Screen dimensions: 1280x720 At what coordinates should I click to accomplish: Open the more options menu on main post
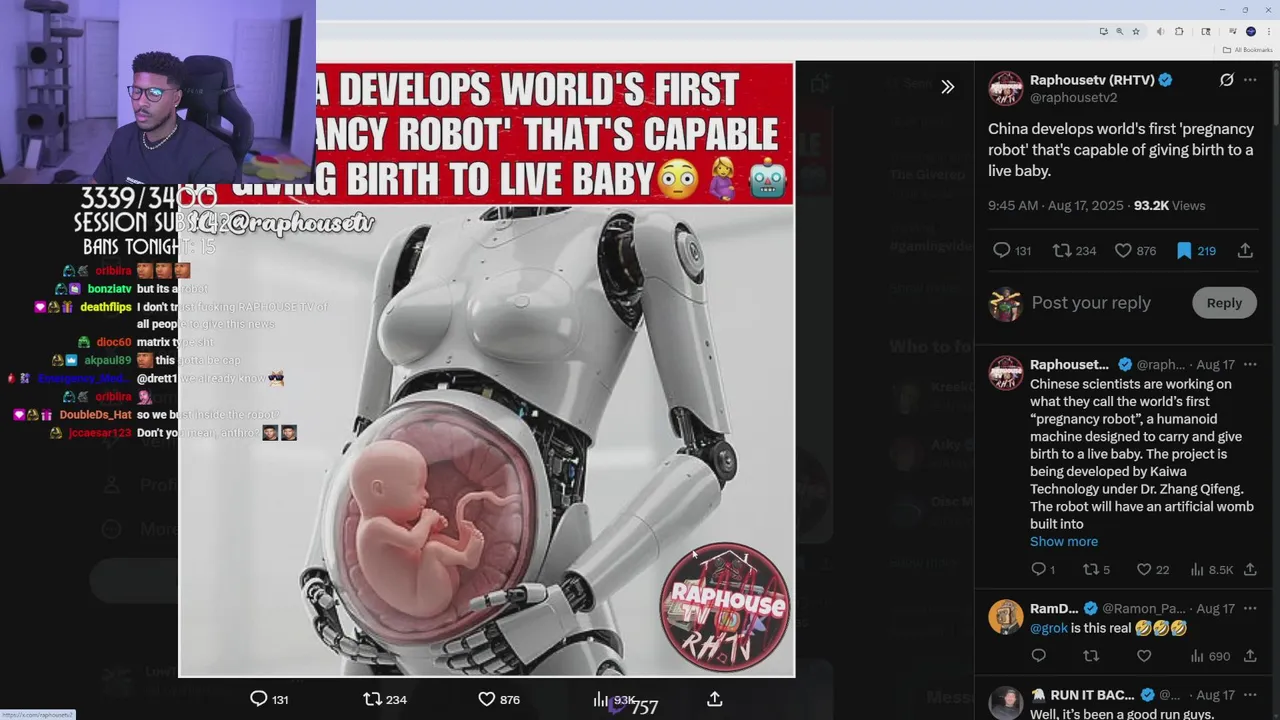[1250, 80]
